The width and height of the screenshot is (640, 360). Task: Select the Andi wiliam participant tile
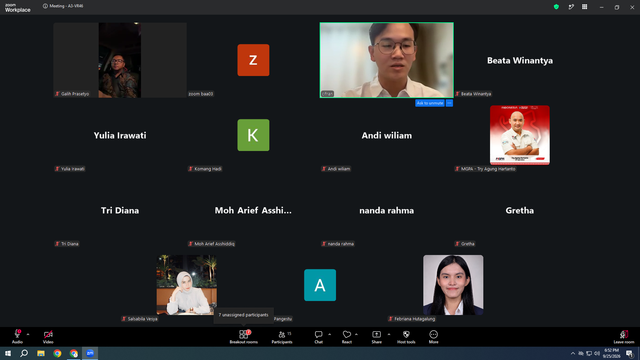(387, 135)
